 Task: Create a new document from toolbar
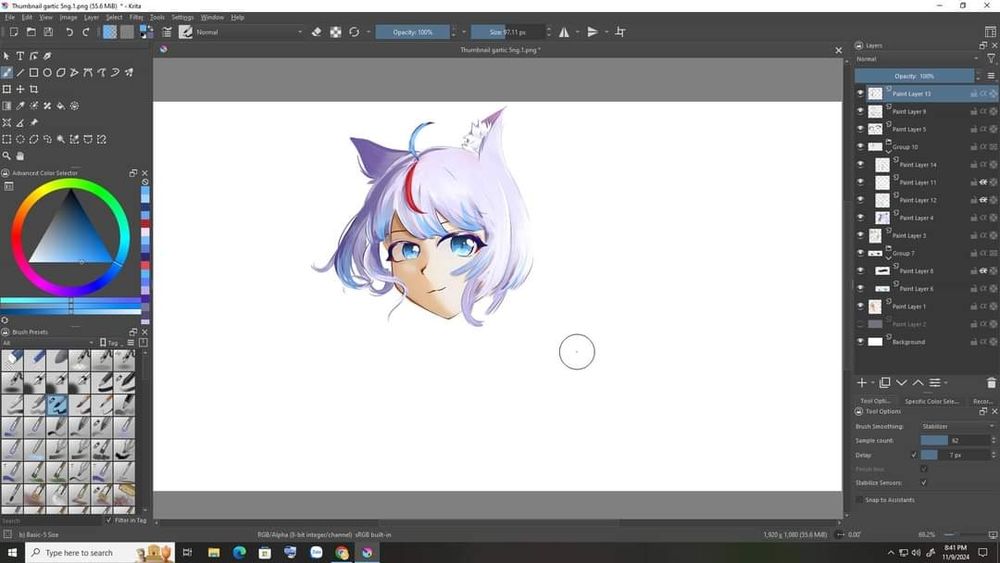13,32
